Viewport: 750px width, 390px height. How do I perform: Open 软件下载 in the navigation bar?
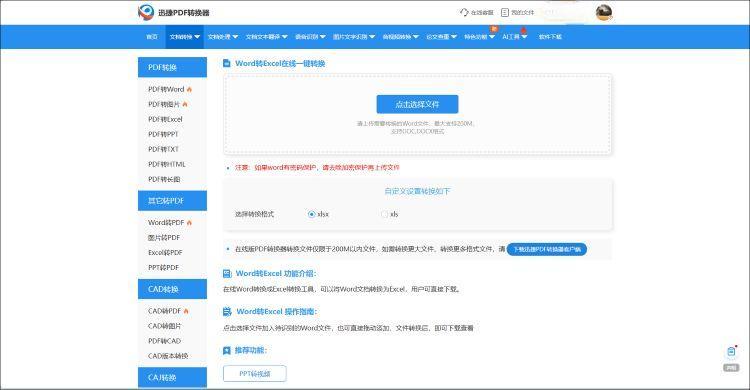(x=550, y=37)
